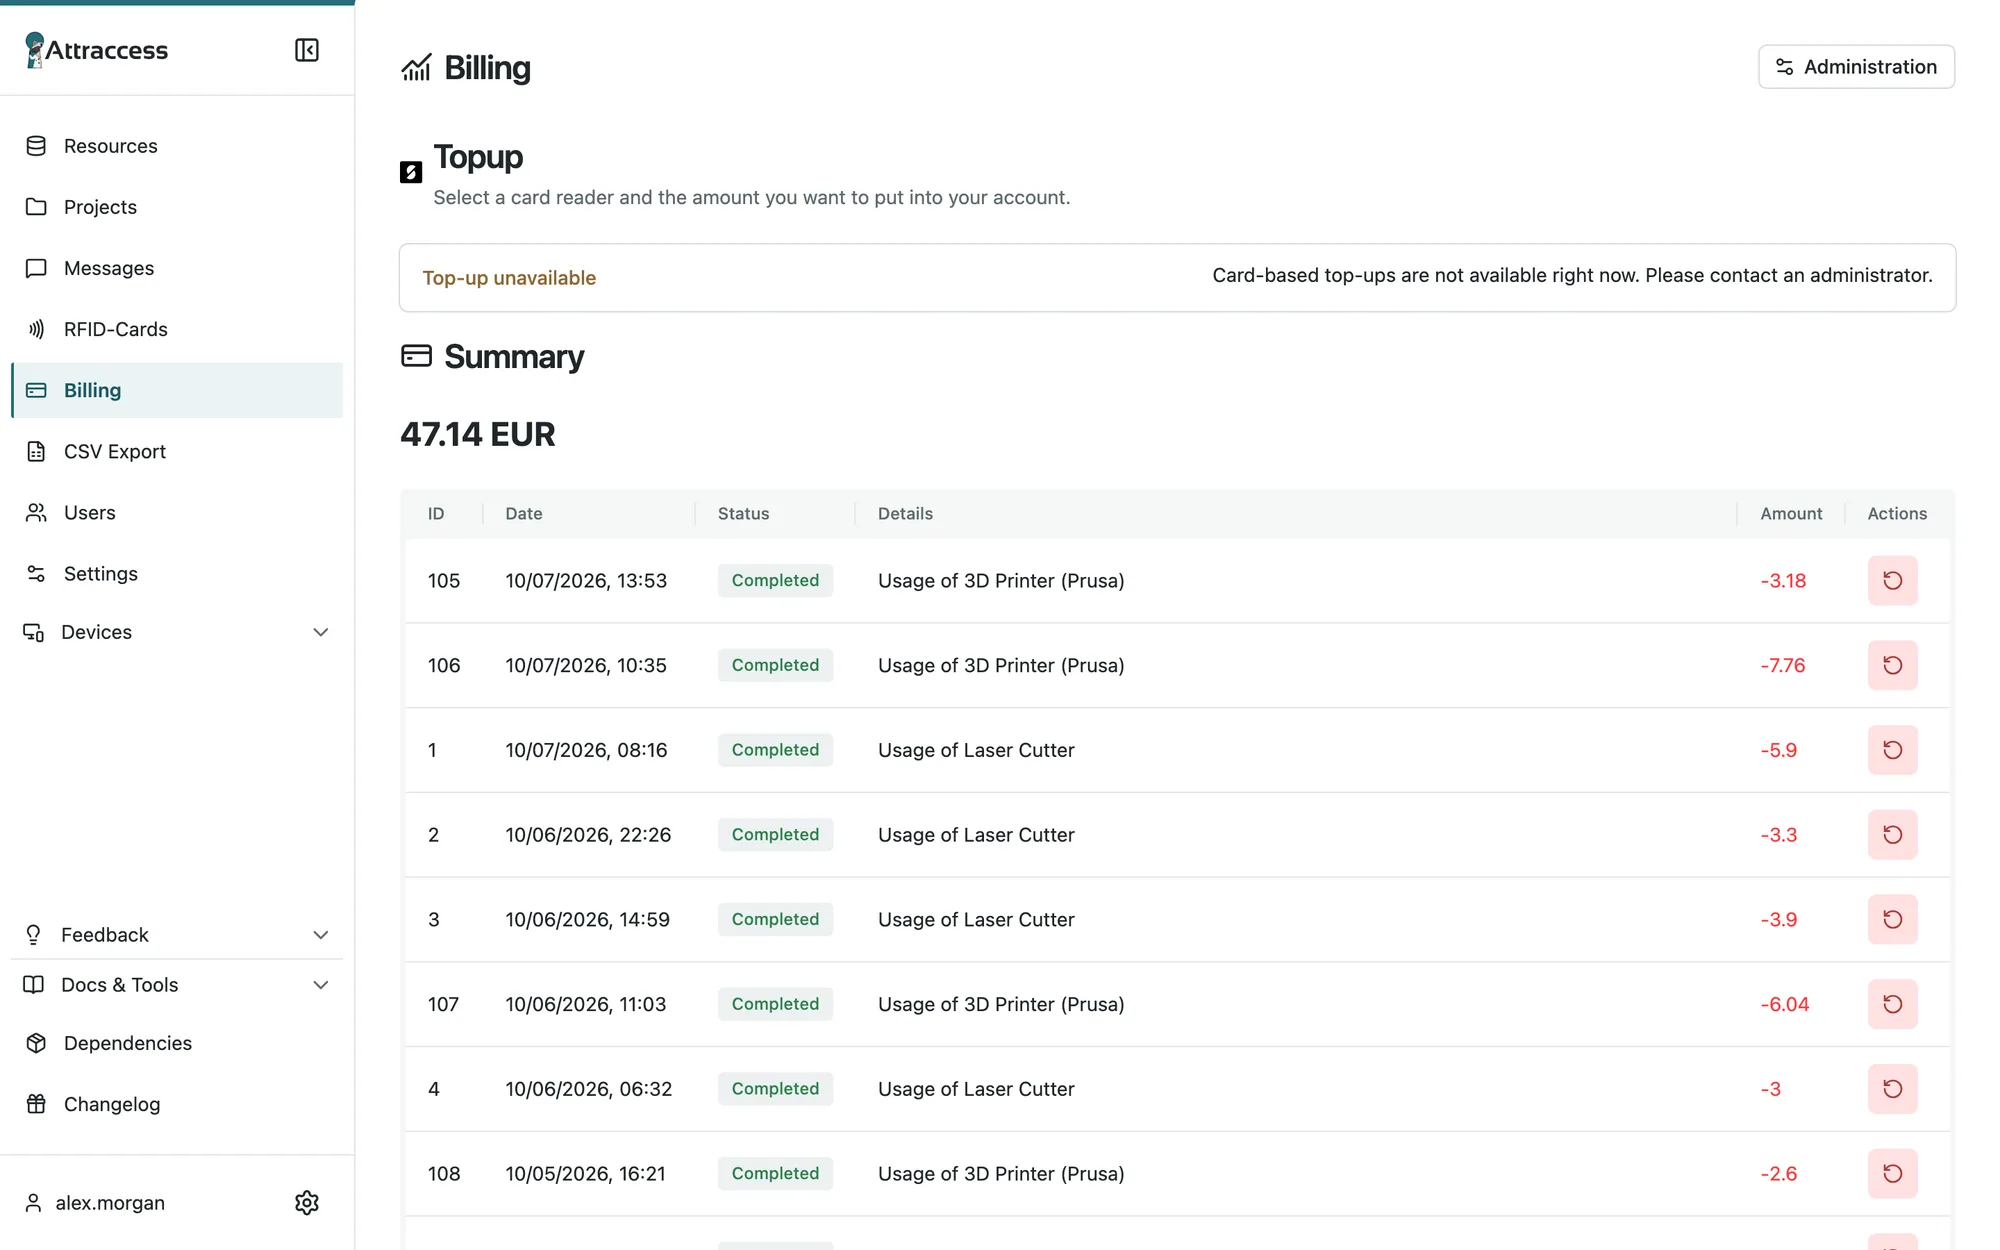The image size is (2000, 1250).
Task: Open user settings gear next to alex.morgan
Action: pos(307,1203)
